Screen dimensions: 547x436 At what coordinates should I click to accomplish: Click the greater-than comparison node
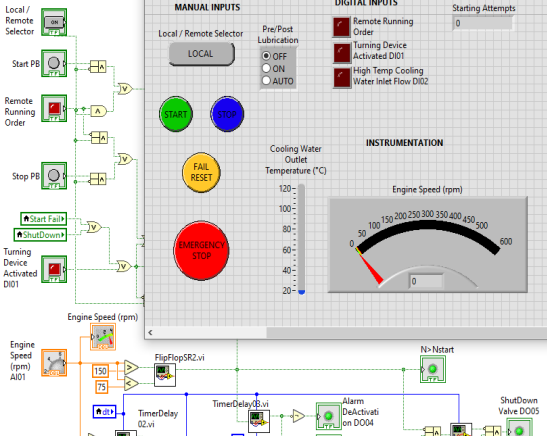click(x=132, y=367)
